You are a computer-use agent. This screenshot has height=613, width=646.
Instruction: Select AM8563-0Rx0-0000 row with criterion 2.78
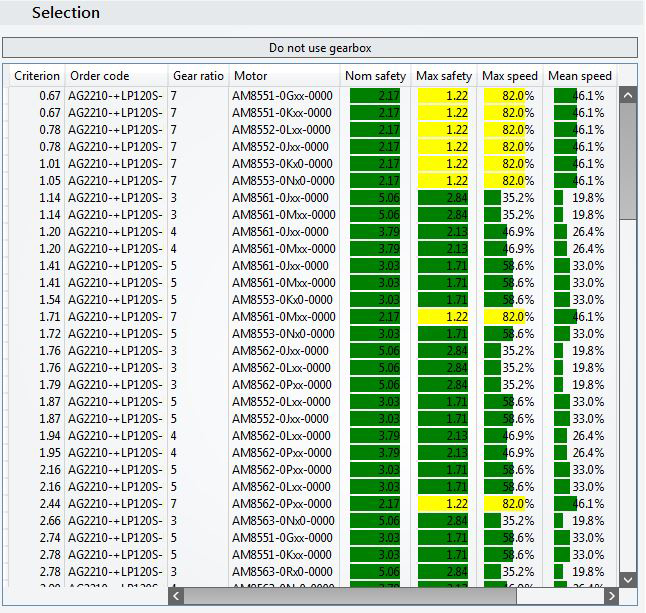pos(313,571)
